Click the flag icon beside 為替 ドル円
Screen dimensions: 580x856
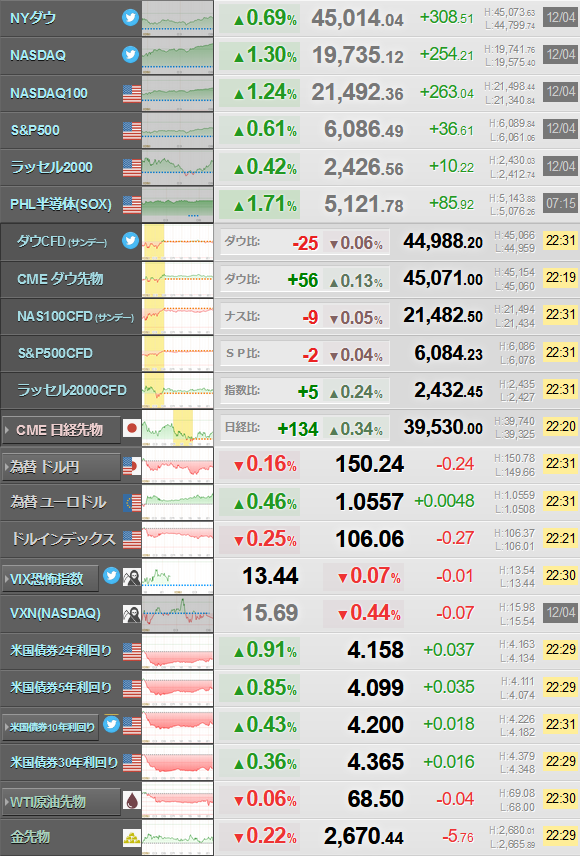(132, 466)
